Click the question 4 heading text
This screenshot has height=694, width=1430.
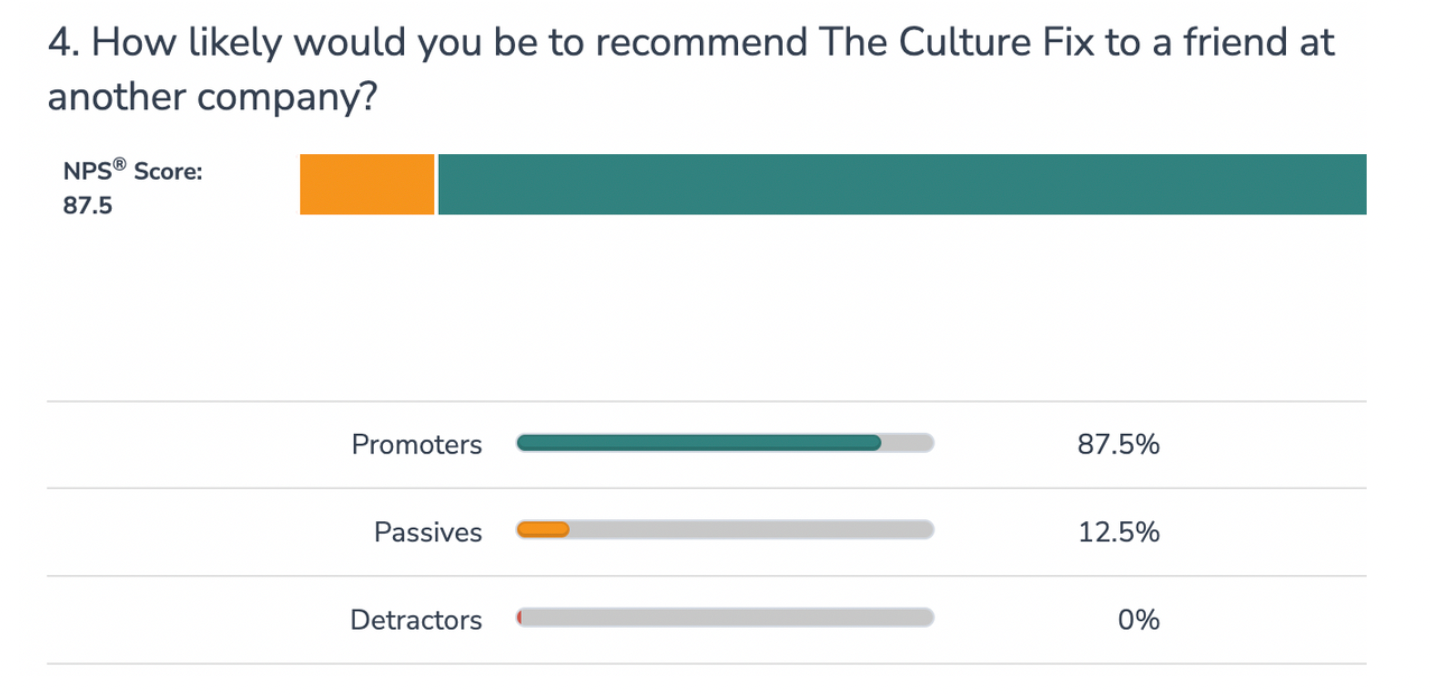pos(690,44)
